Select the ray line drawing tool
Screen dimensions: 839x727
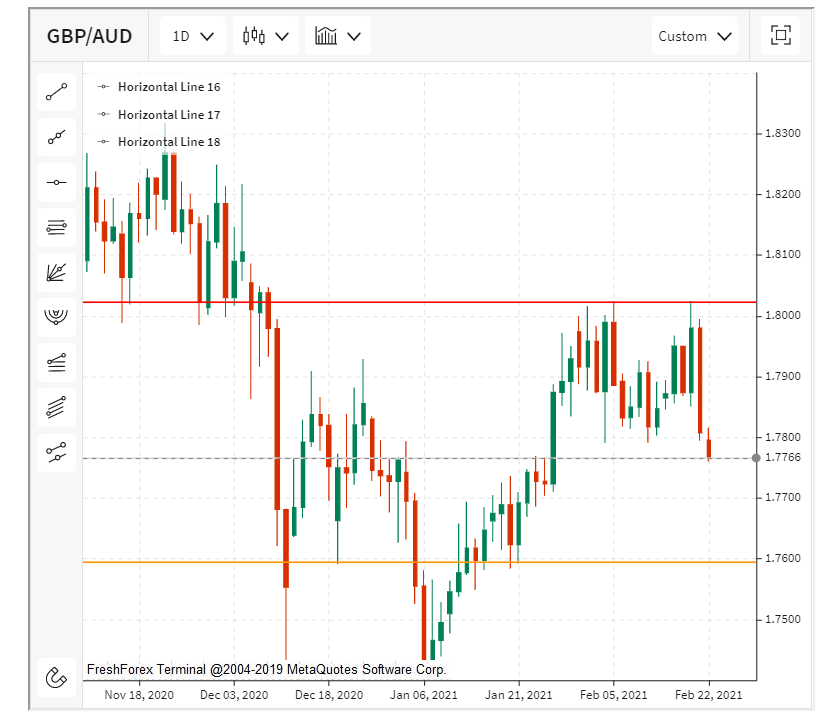56,137
